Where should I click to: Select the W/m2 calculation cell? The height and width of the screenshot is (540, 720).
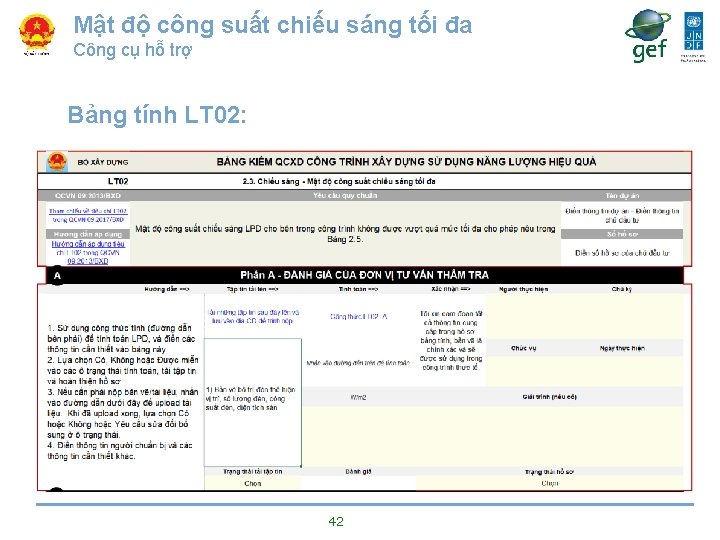(359, 397)
